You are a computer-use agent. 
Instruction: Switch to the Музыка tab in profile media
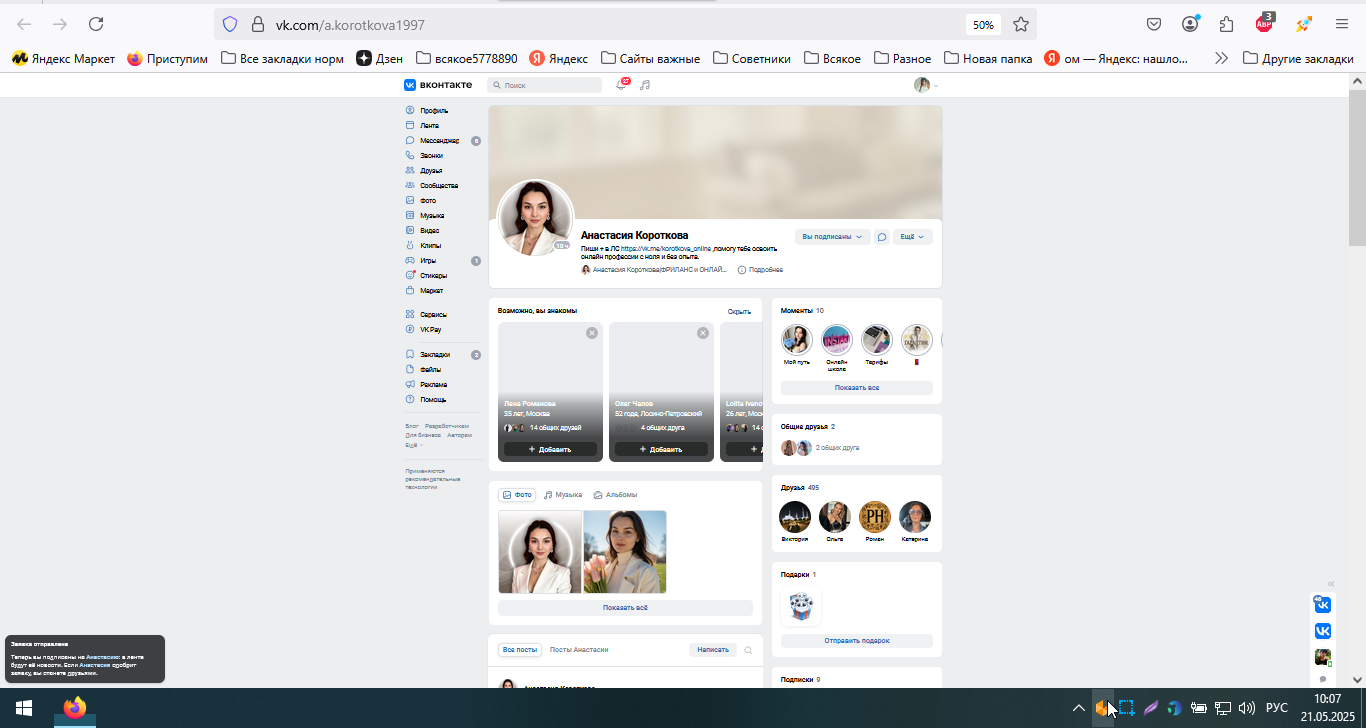click(x=563, y=495)
